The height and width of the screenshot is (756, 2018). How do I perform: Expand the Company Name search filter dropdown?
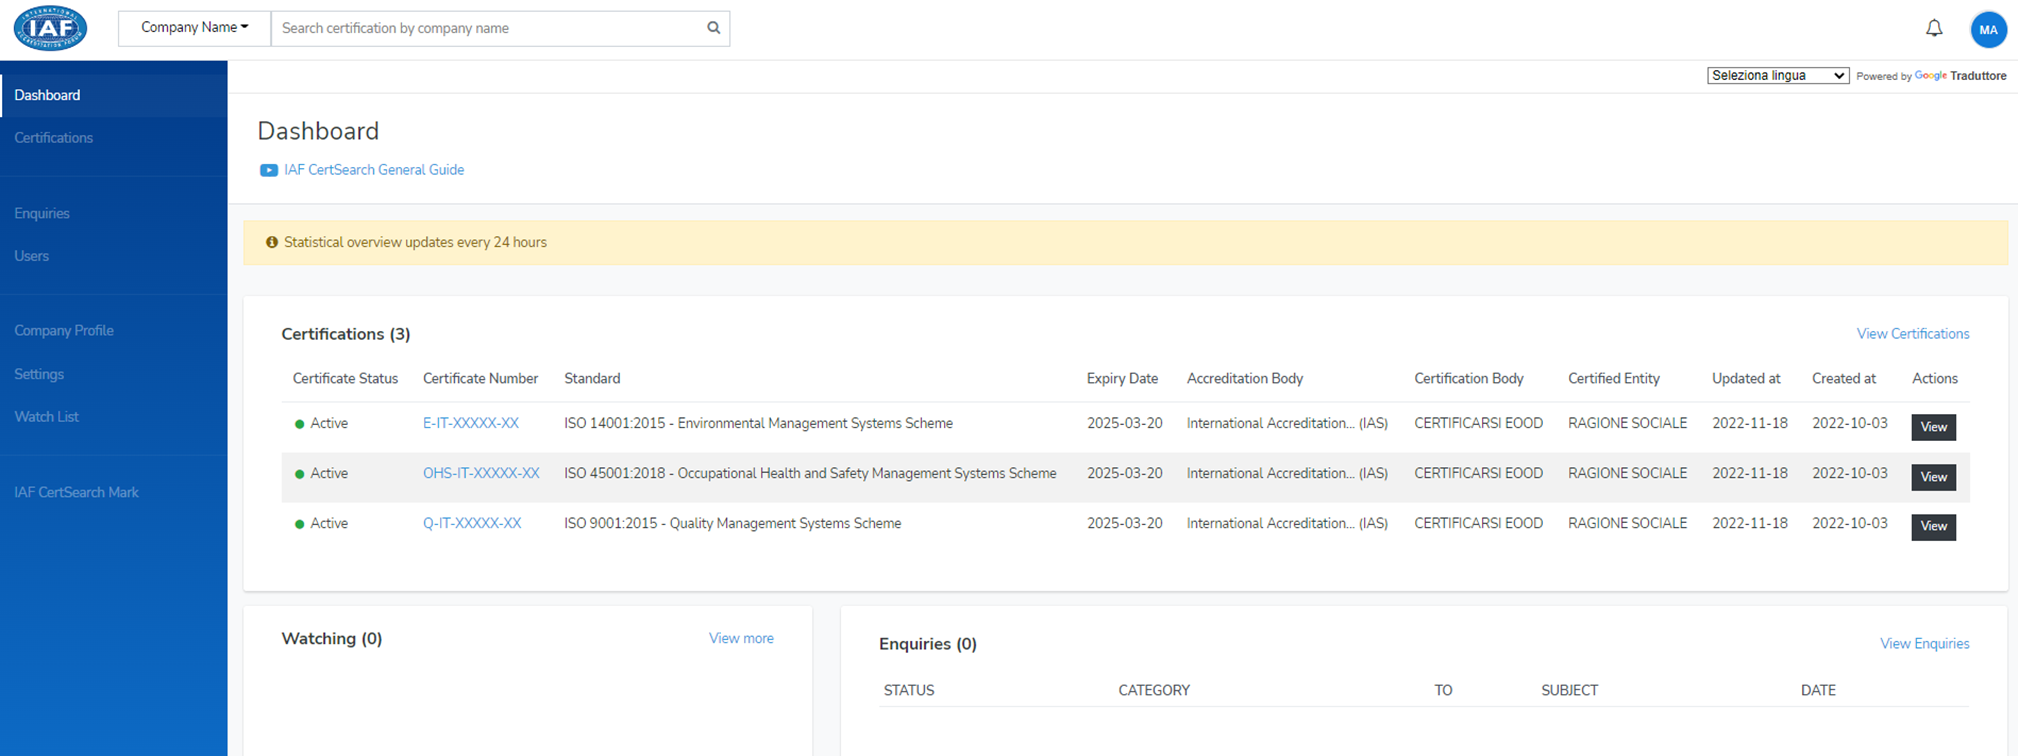click(194, 28)
